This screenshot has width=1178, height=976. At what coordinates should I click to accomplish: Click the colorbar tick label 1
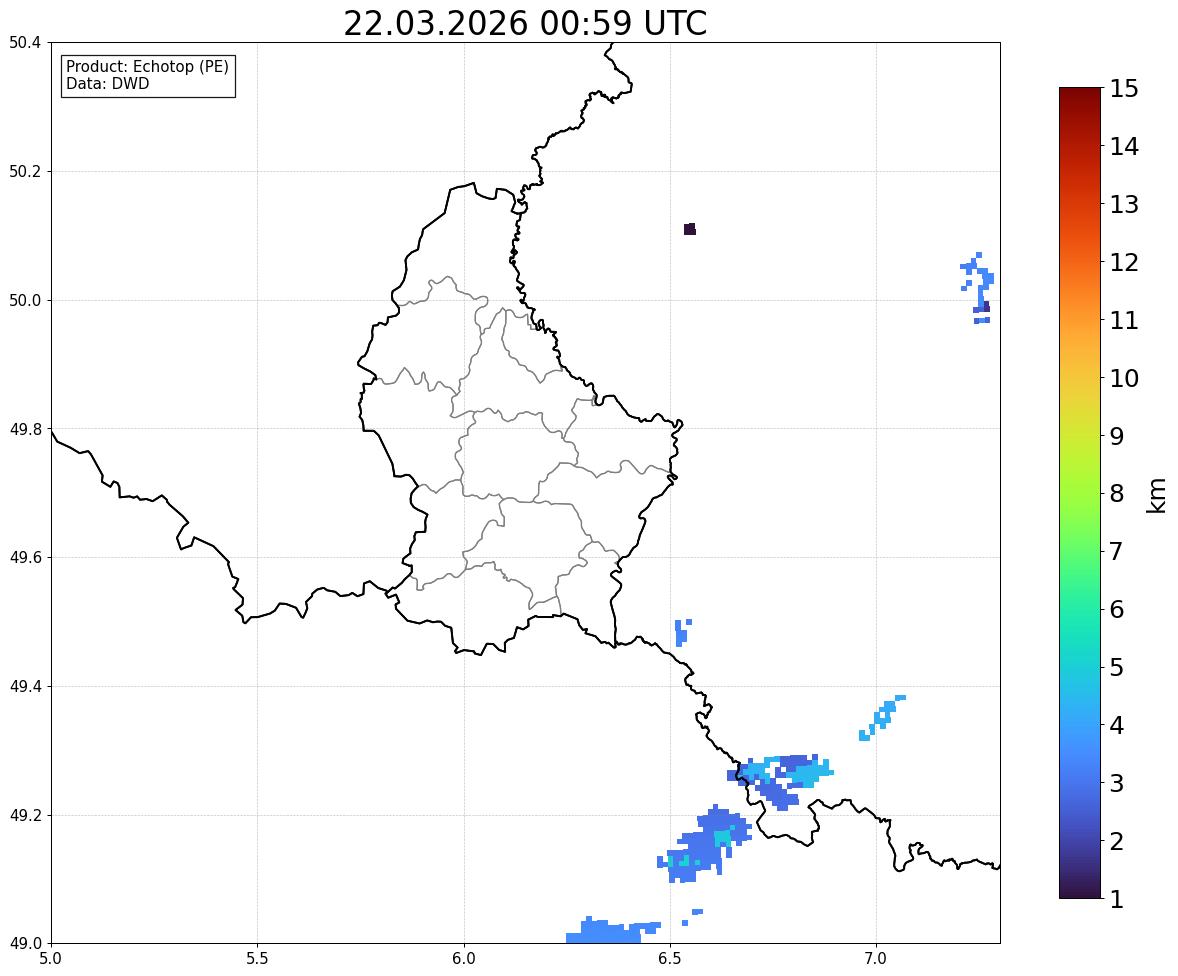[1117, 899]
